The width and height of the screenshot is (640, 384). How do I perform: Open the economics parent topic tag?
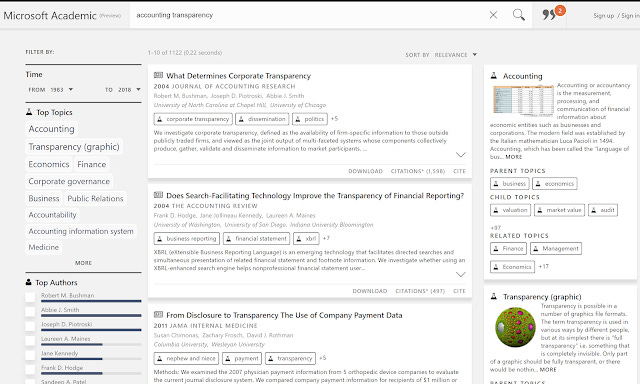tap(555, 184)
